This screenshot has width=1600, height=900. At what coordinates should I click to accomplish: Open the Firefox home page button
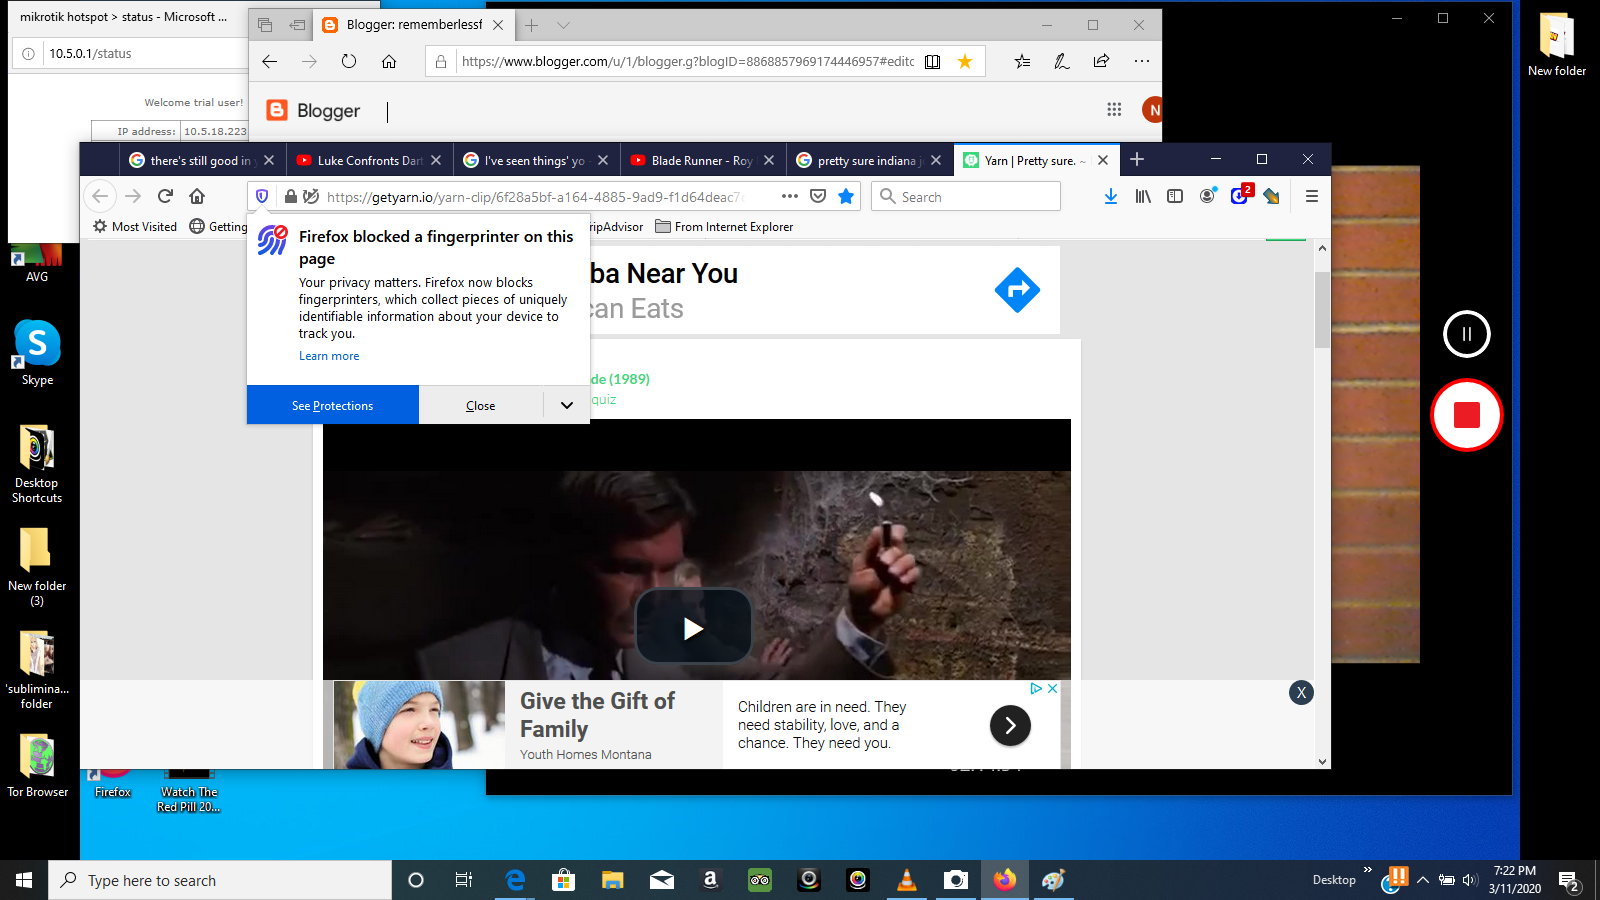197,197
